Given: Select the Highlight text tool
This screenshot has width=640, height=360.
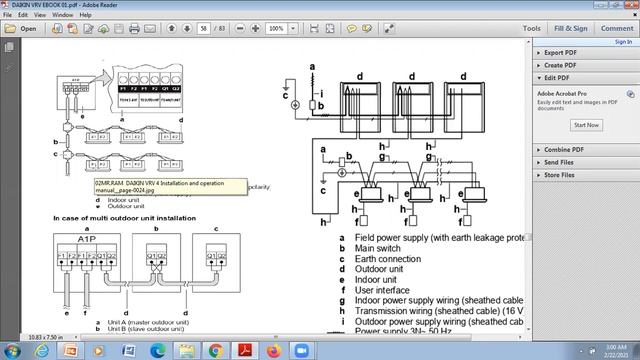Looking at the screenshot, I should [367, 29].
